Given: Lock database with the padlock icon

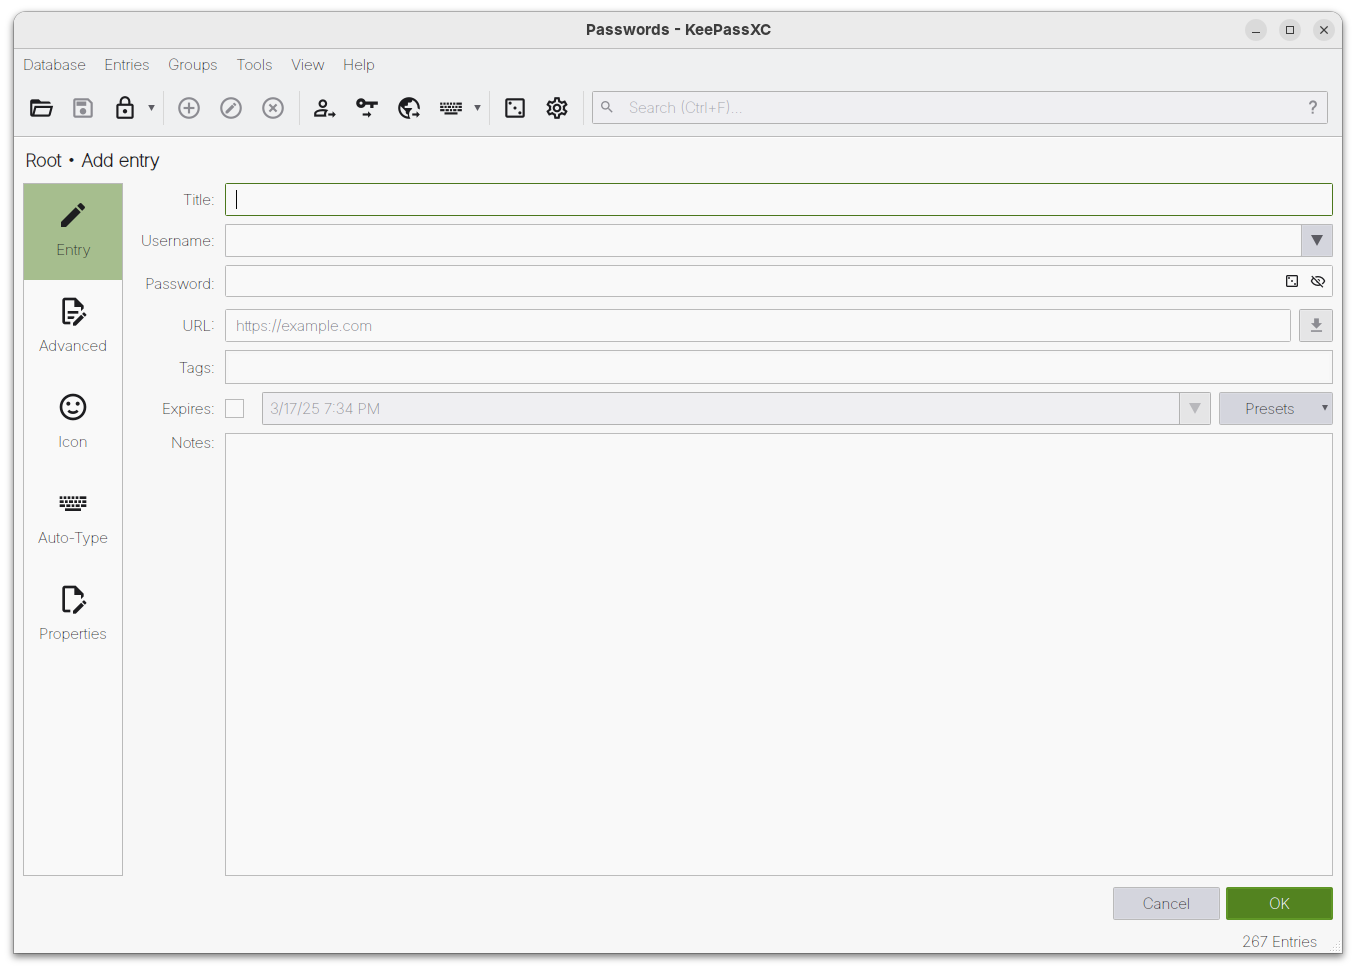Looking at the screenshot, I should coord(125,108).
